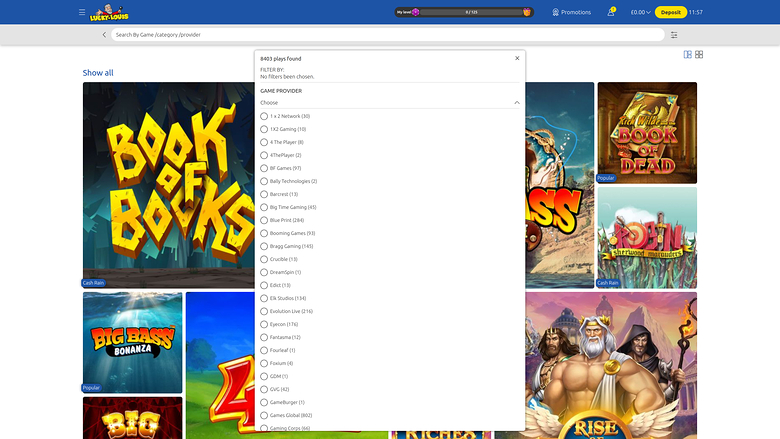Click the Popular tag on Big Bass Bonanza
780x439 pixels.
[x=91, y=388]
